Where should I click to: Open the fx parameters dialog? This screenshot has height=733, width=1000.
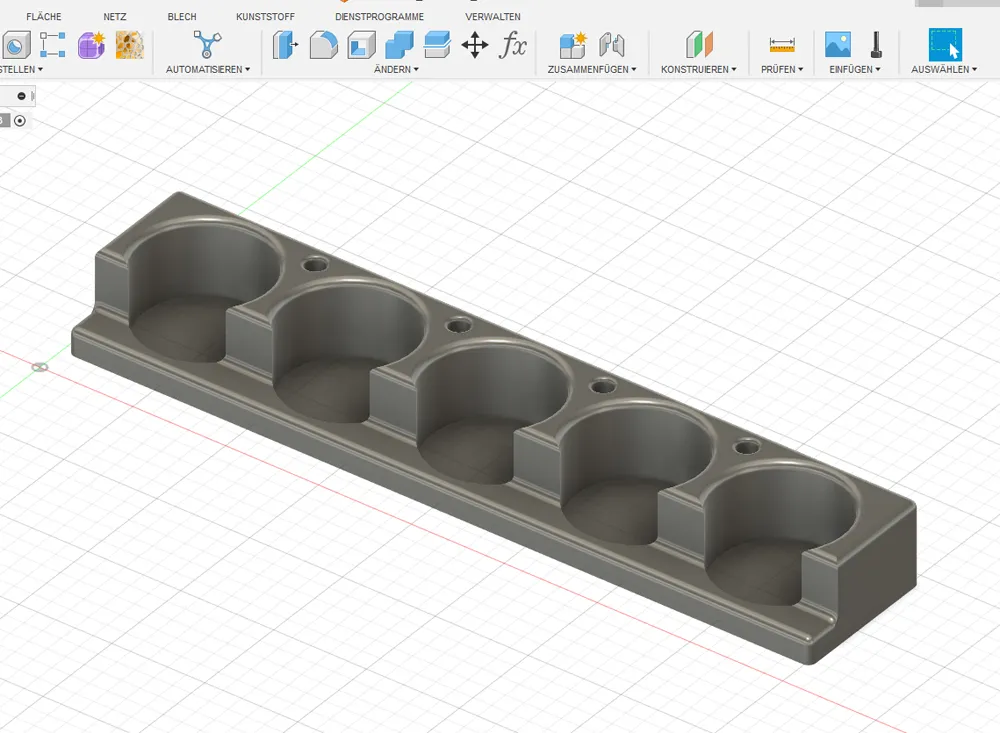[x=513, y=44]
